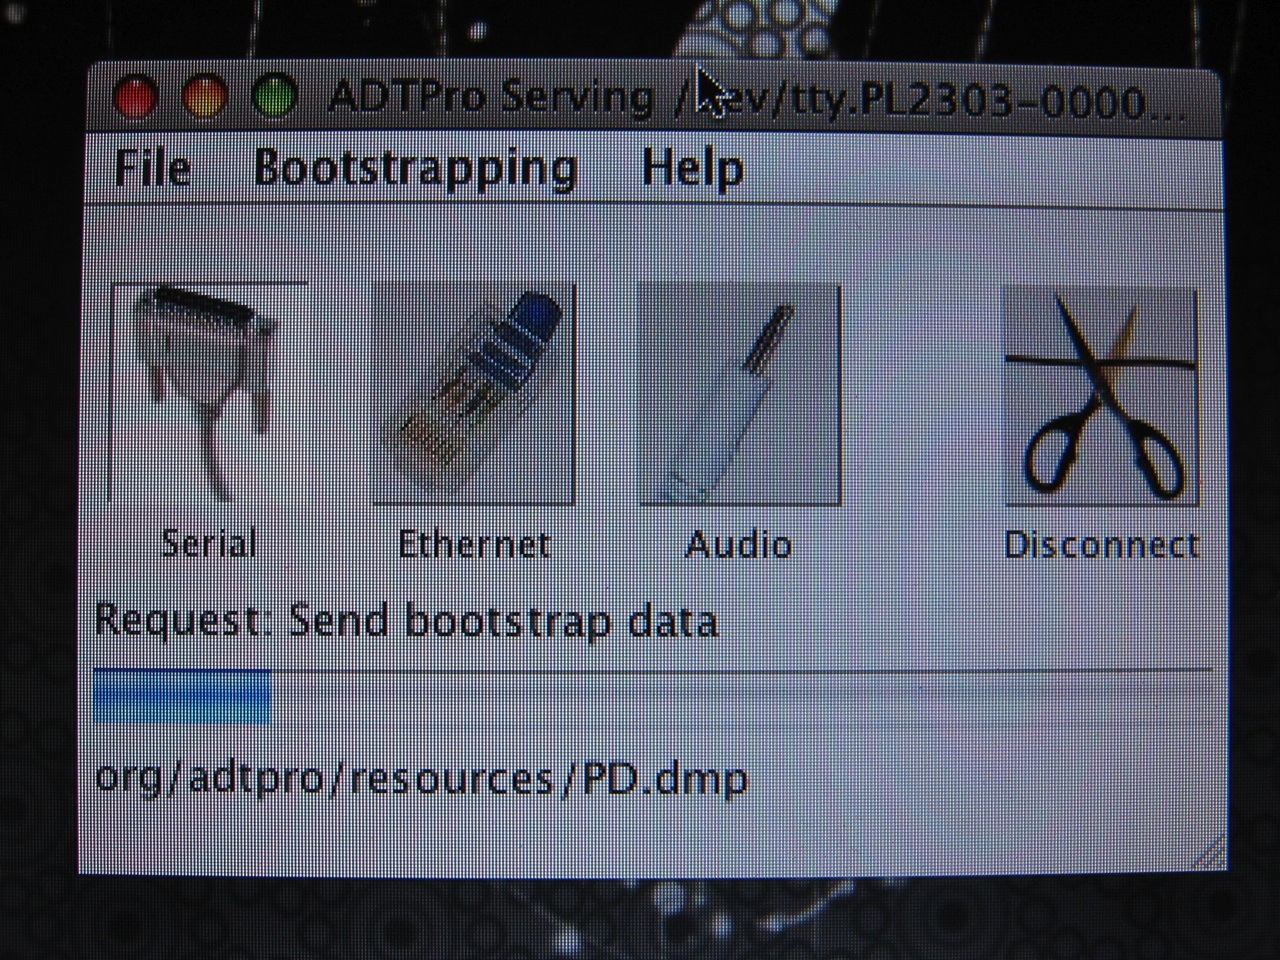
Task: Select the Audio connection icon
Action: [739, 394]
